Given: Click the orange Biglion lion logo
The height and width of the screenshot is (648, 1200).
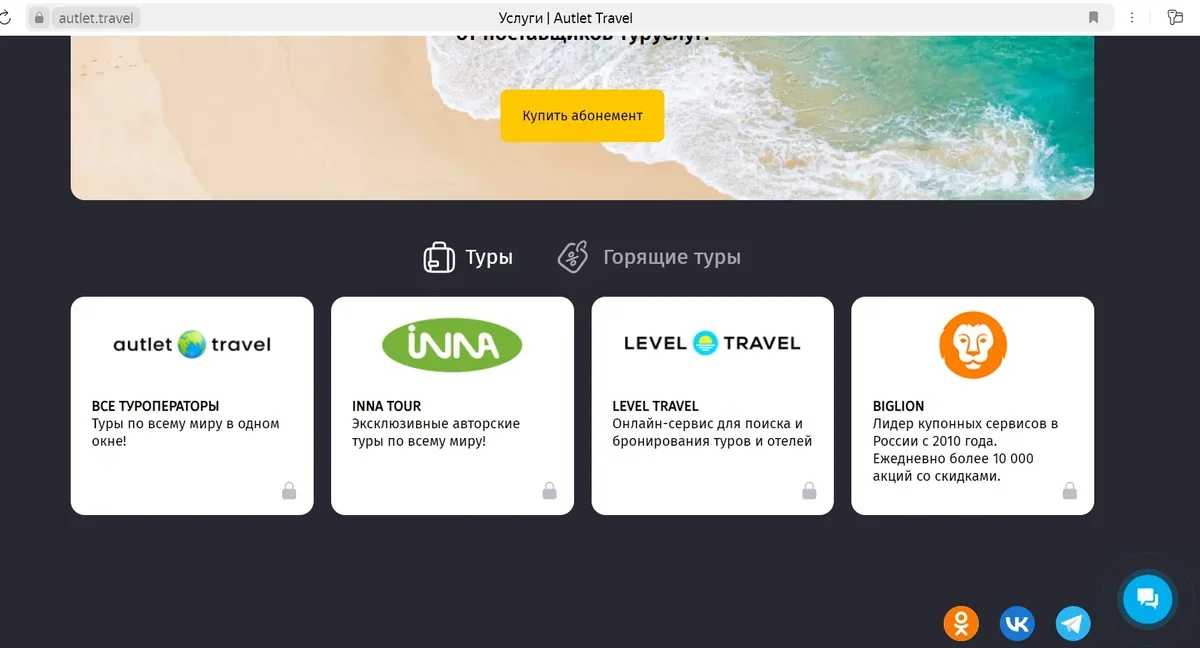Looking at the screenshot, I should [x=973, y=344].
